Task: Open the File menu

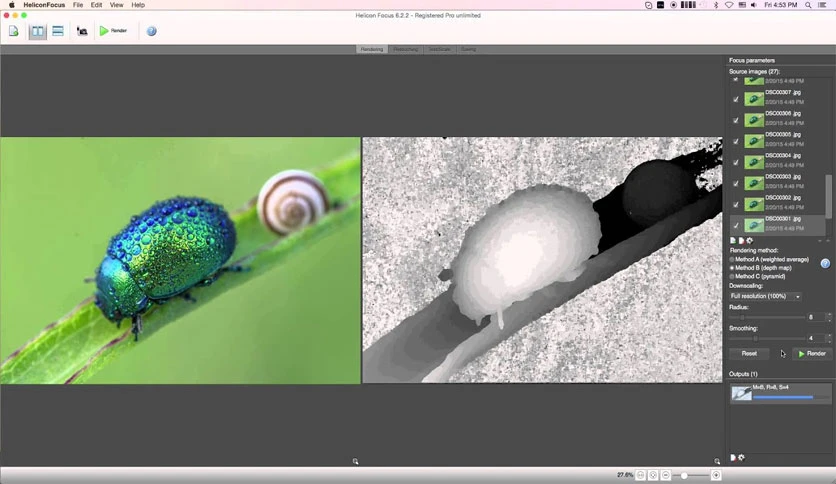Action: point(78,5)
